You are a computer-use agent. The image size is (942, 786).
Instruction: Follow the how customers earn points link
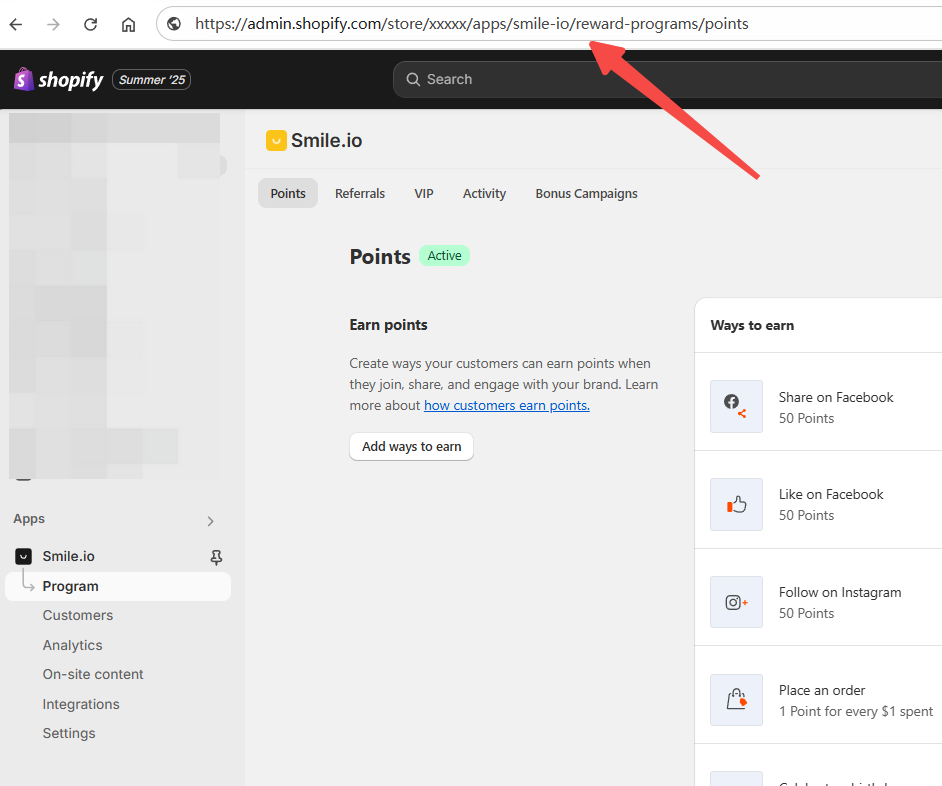pyautogui.click(x=507, y=406)
